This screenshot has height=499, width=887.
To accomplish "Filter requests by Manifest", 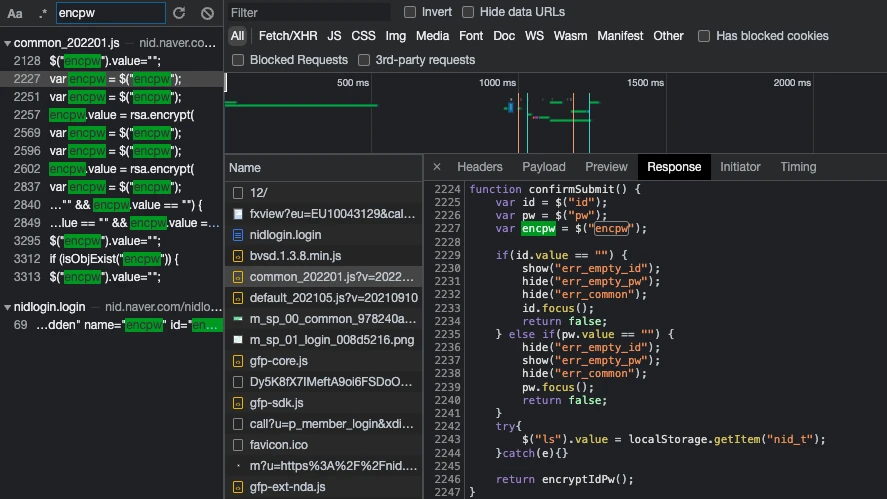I will [620, 36].
